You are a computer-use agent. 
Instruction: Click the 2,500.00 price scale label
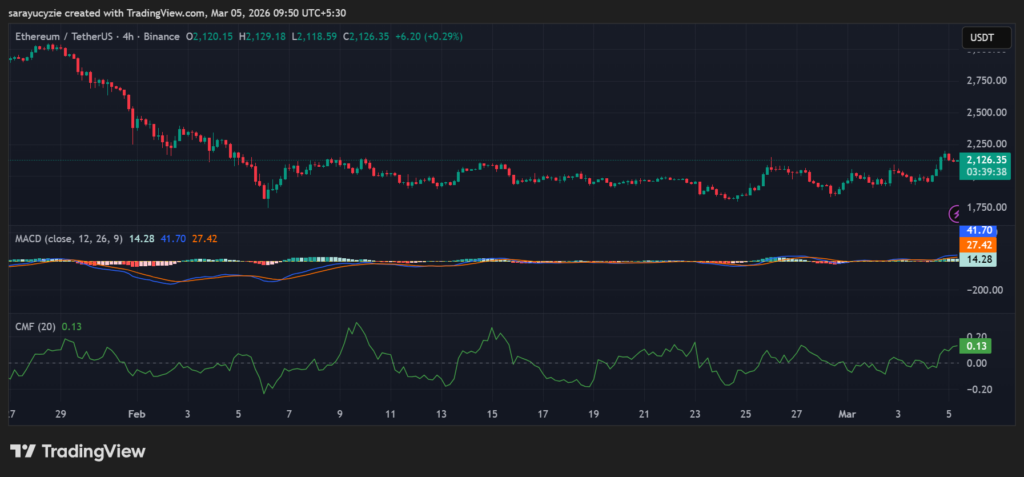pyautogui.click(x=986, y=111)
